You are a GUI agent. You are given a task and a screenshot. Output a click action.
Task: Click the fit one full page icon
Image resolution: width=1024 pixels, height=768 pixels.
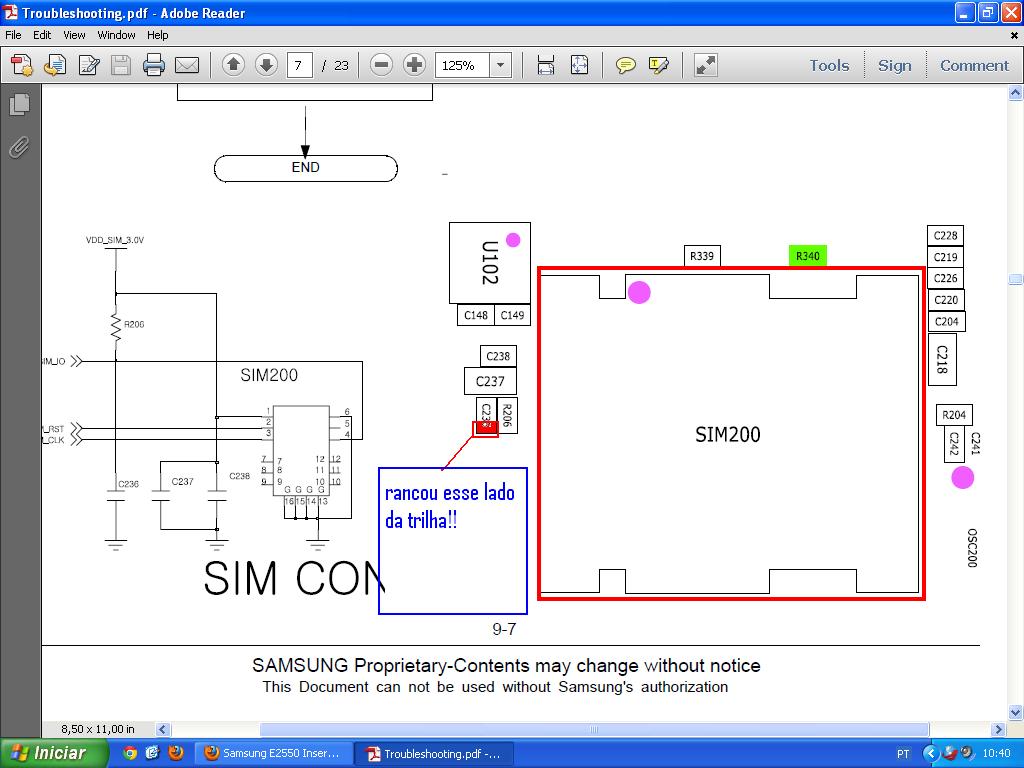(x=579, y=65)
